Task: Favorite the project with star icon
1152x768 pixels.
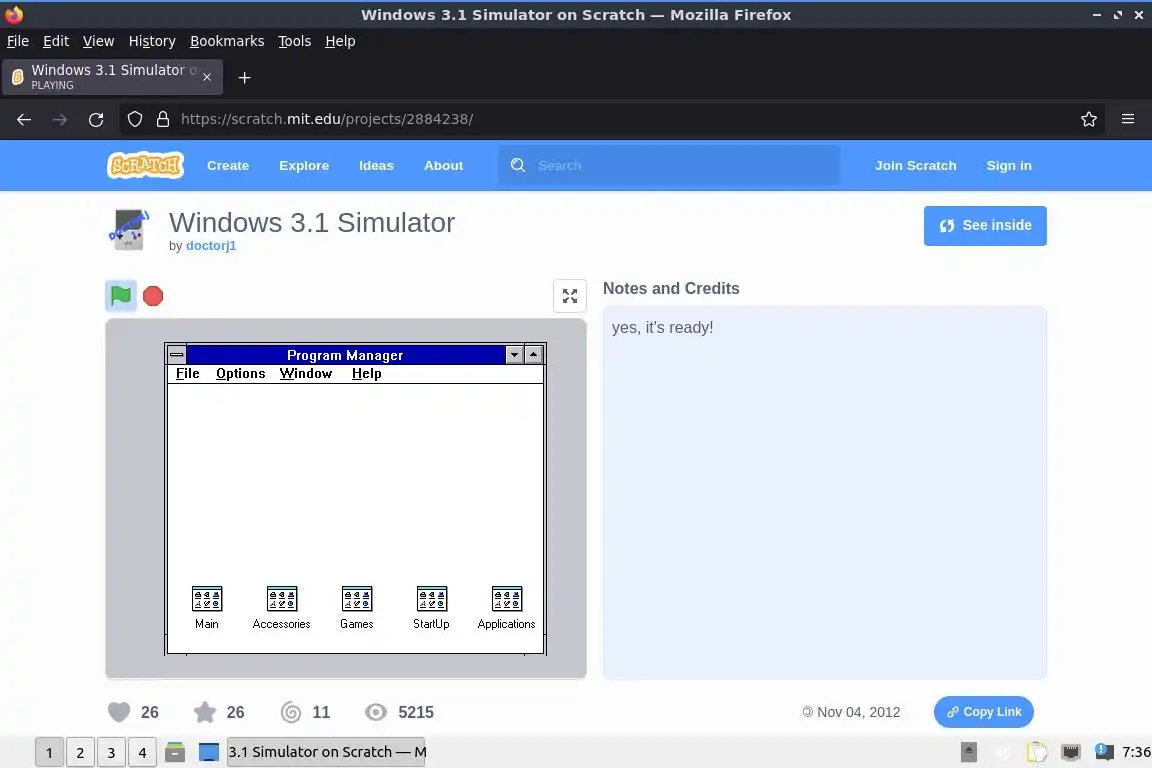Action: click(205, 712)
